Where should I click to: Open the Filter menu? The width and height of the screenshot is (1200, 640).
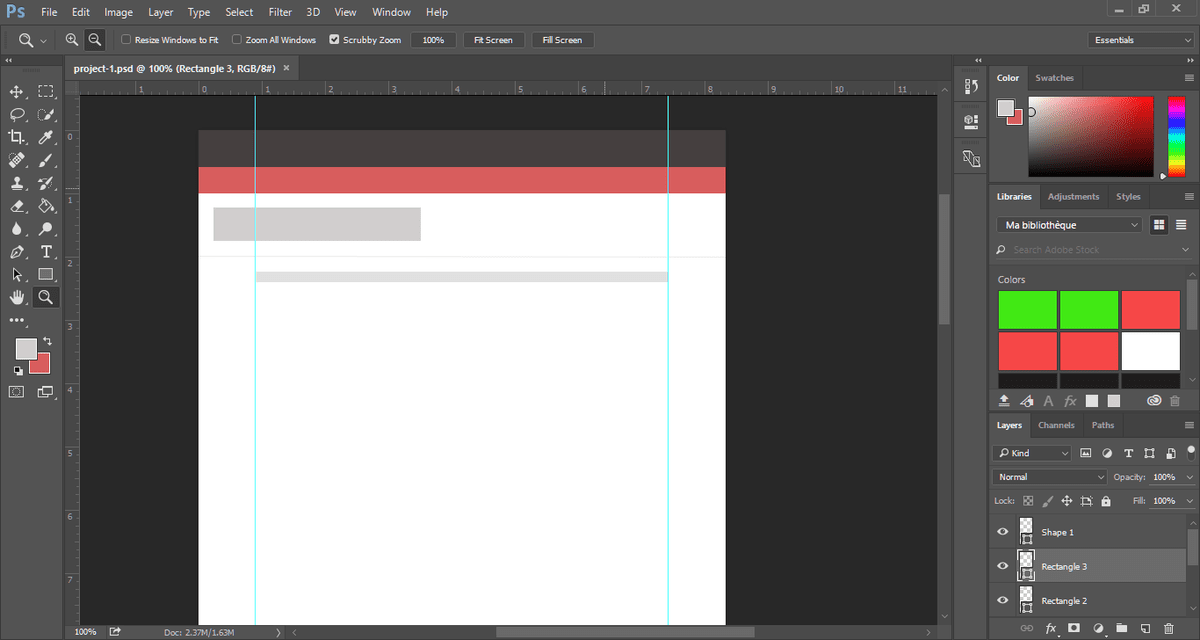[280, 12]
